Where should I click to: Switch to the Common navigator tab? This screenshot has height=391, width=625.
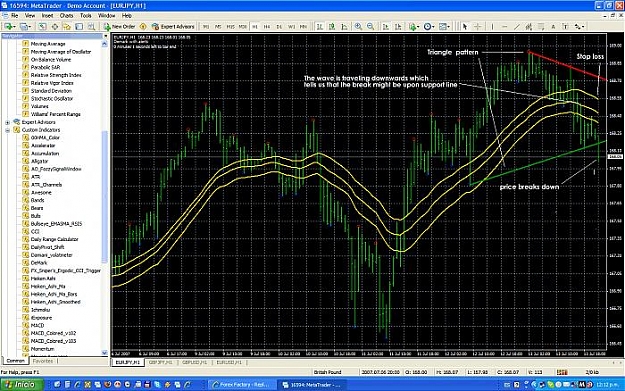pyautogui.click(x=16, y=361)
